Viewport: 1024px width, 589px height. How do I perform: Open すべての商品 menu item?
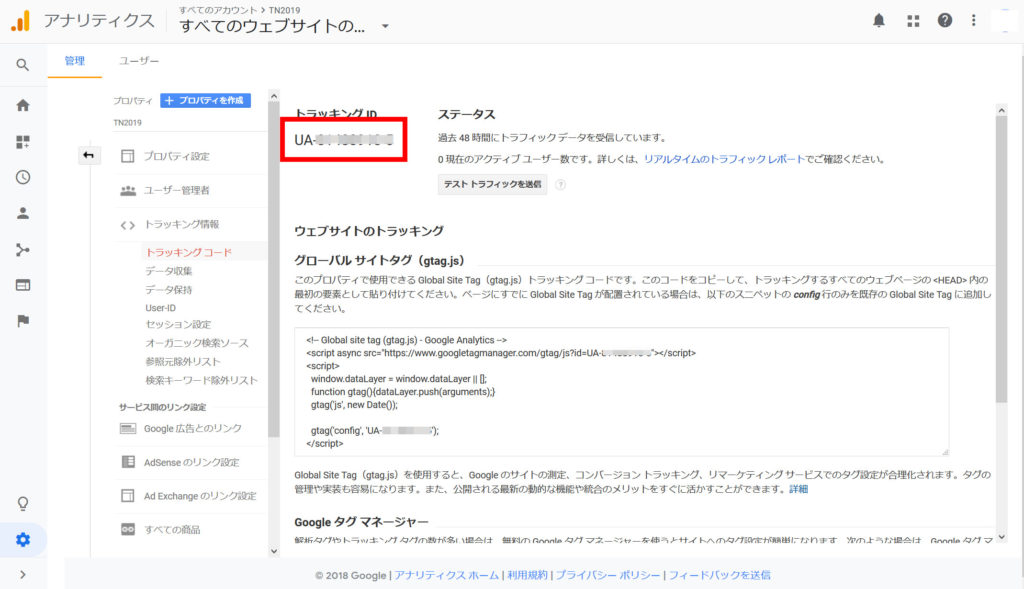pyautogui.click(x=172, y=530)
